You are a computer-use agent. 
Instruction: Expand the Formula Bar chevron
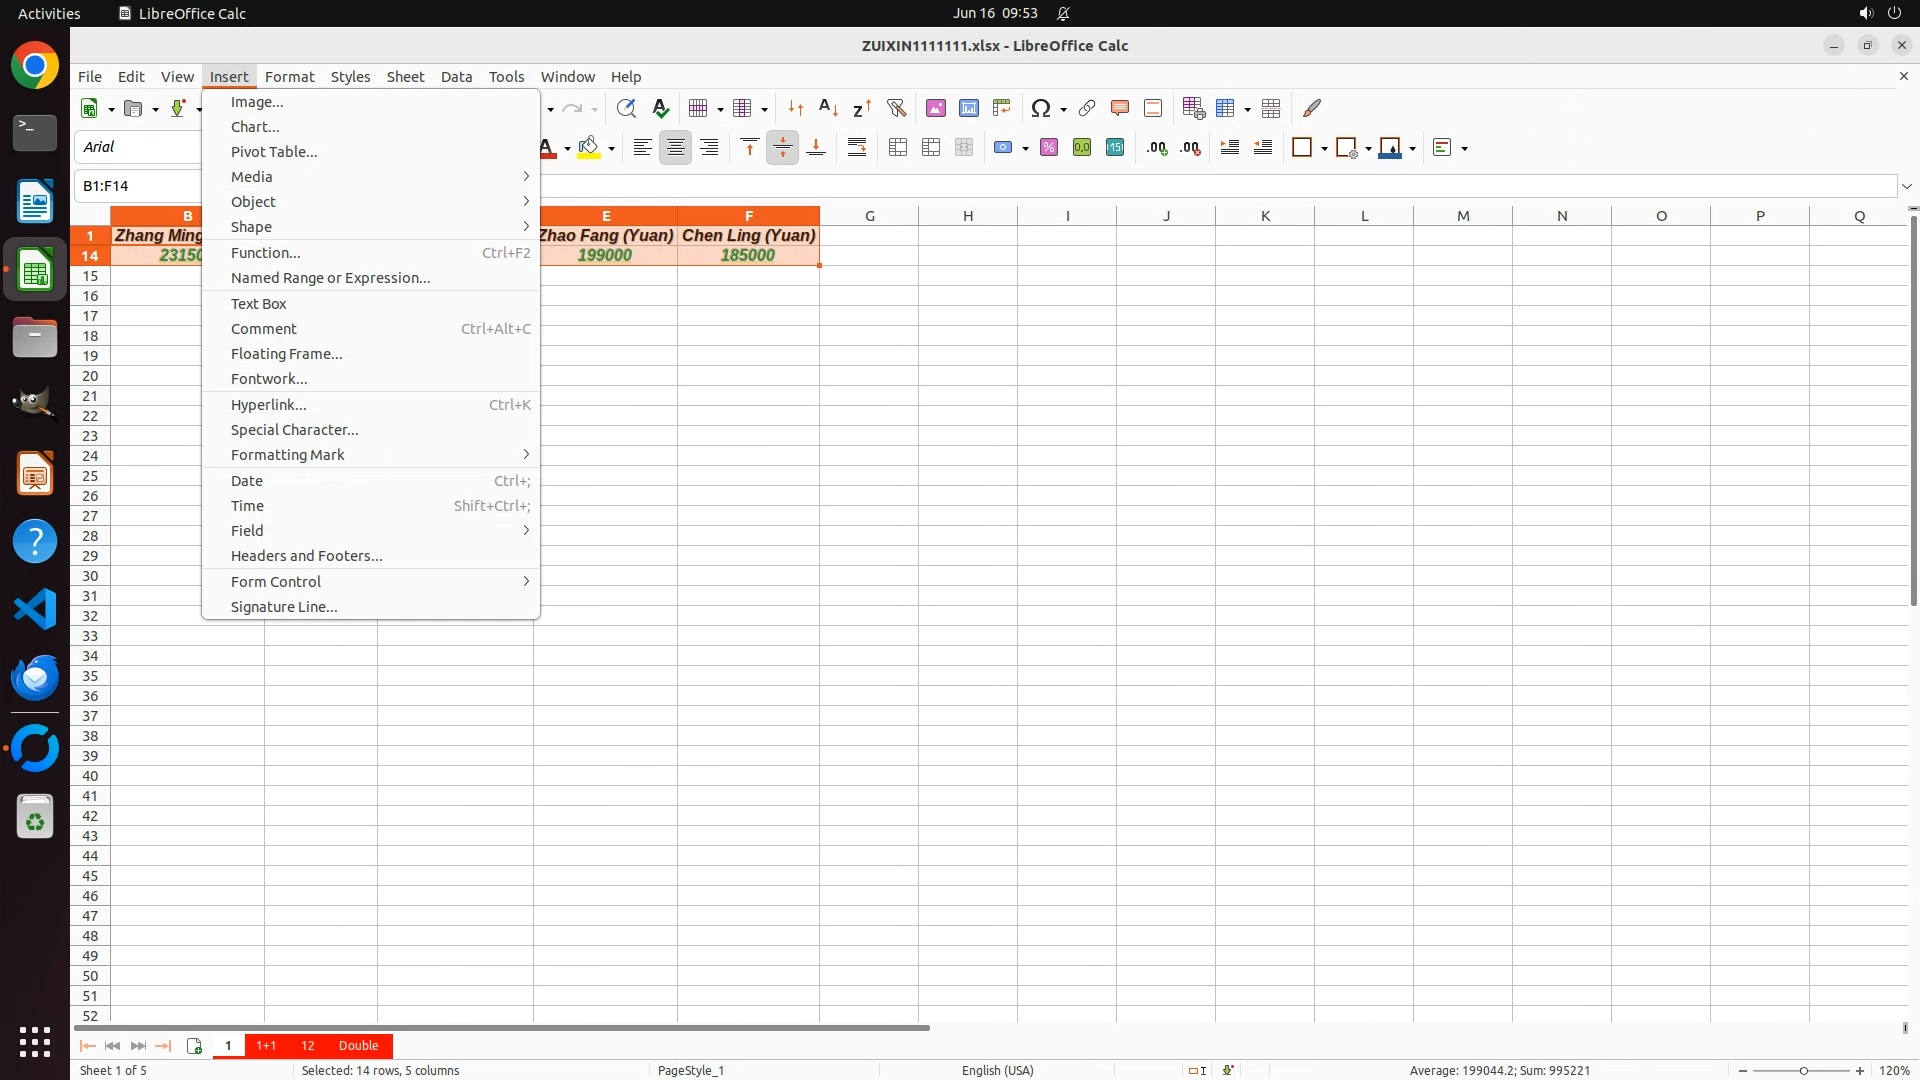tap(1907, 186)
